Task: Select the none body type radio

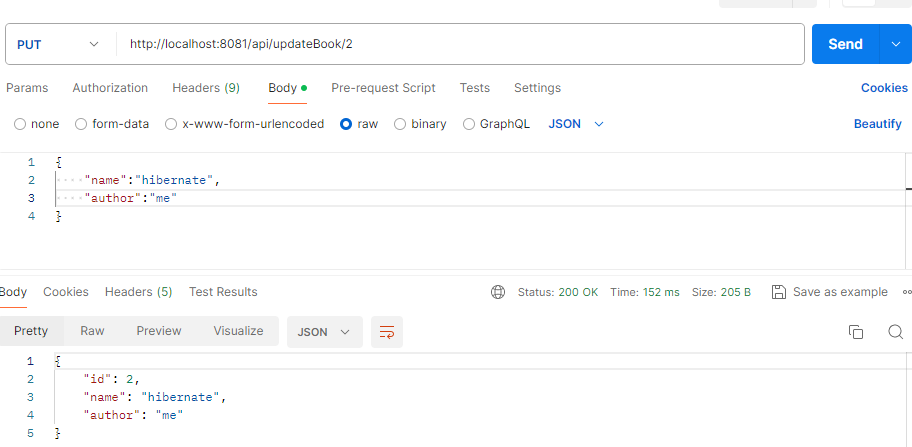Action: [20, 124]
